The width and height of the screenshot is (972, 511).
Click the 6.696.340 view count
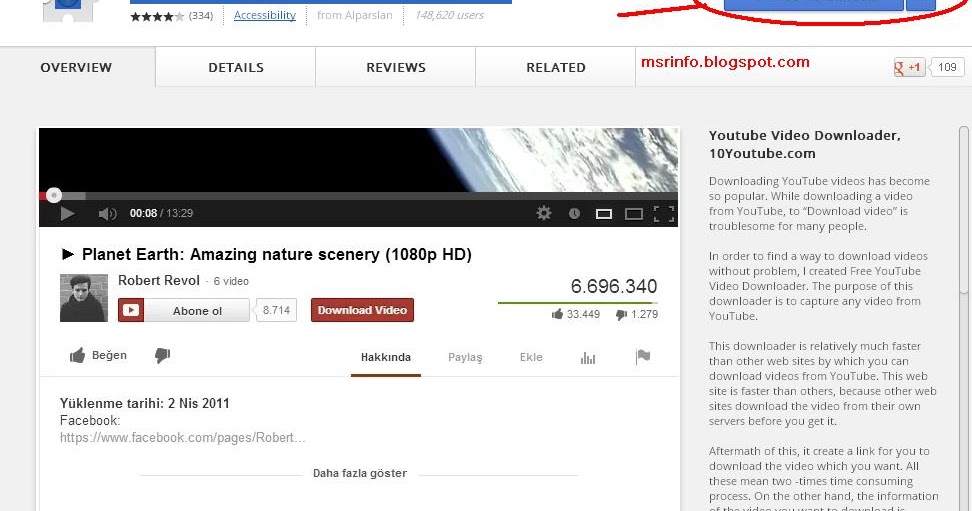(614, 287)
